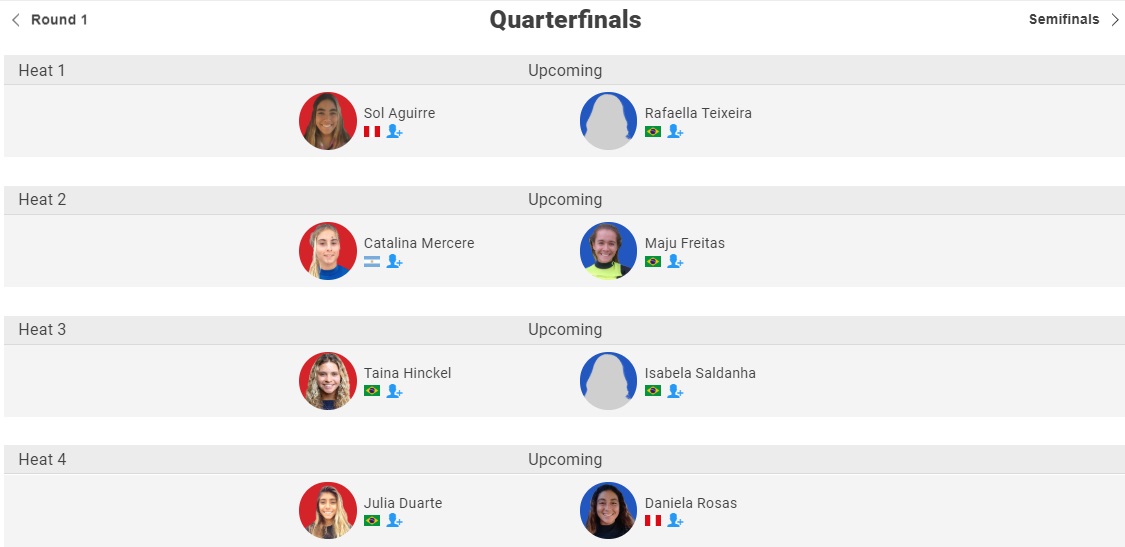Click the follow icon next to Daniela Rosas

675,520
